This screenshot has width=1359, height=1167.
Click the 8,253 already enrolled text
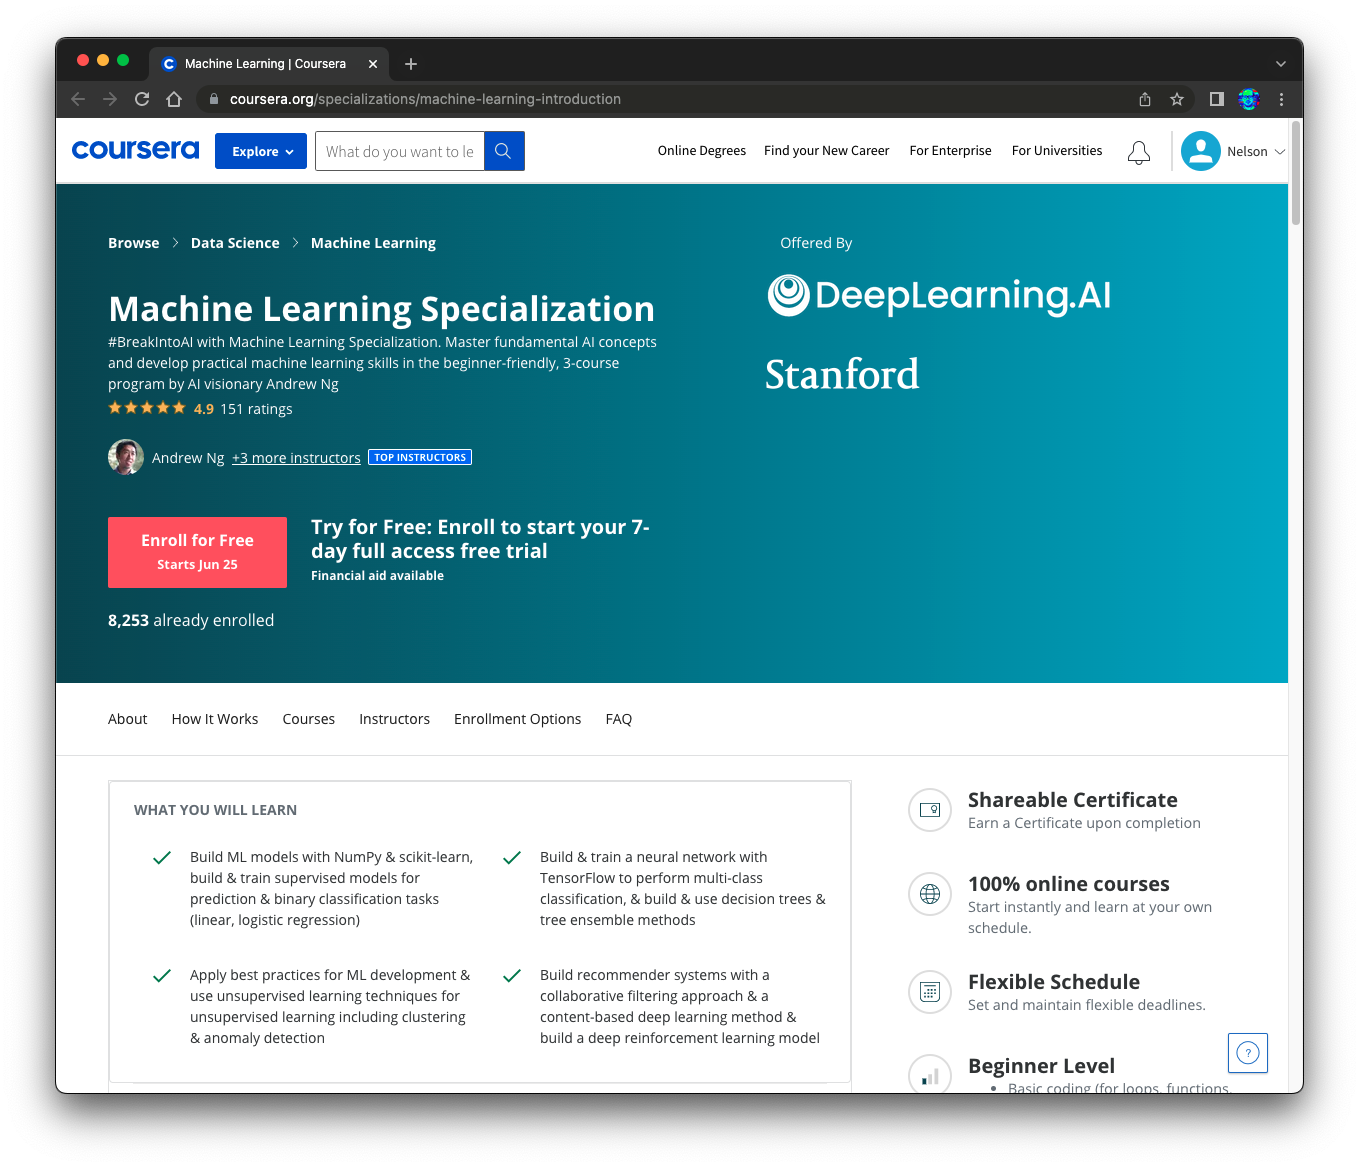tap(191, 620)
